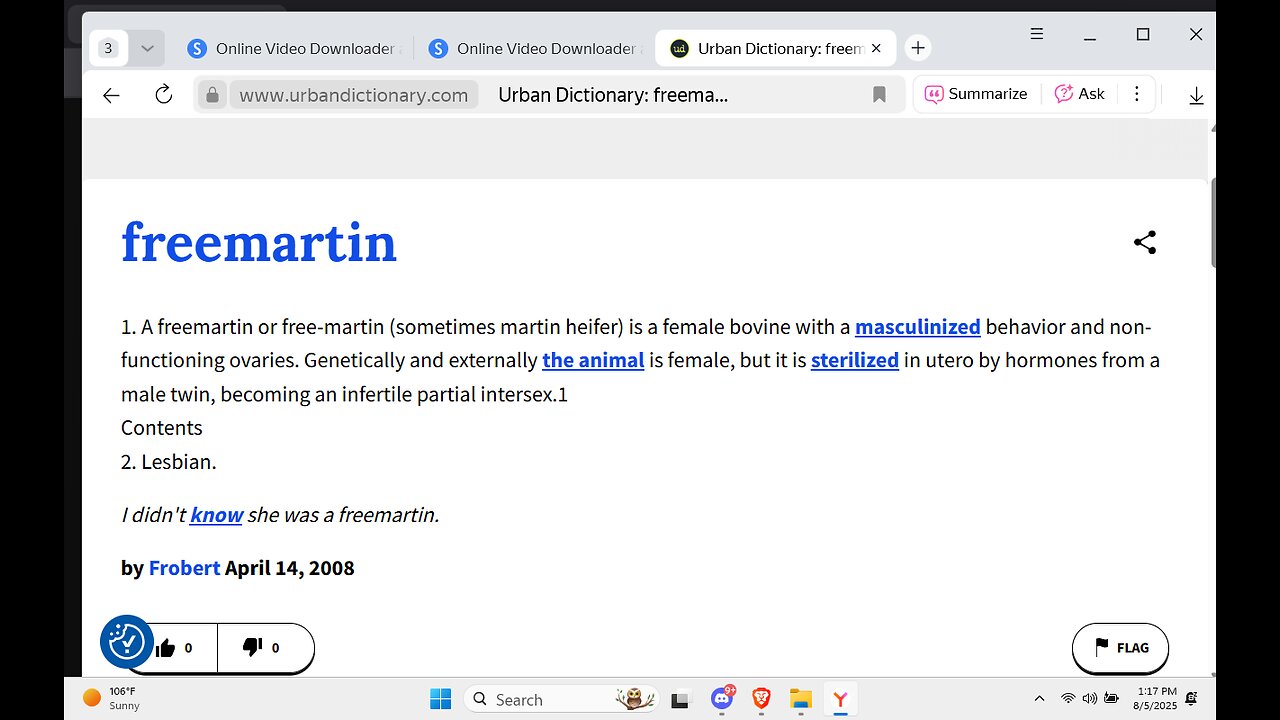Image resolution: width=1280 pixels, height=720 pixels.
Task: Reload the current page
Action: 163,94
